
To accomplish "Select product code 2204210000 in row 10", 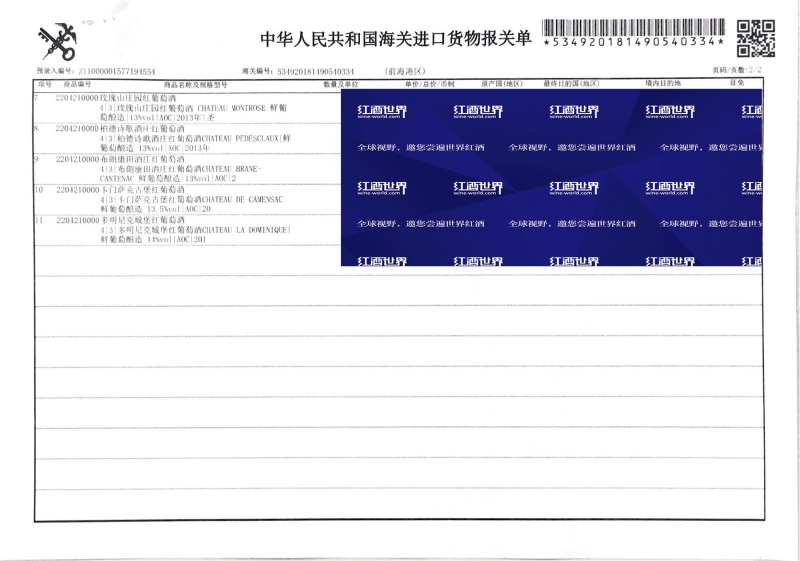I will (77, 190).
